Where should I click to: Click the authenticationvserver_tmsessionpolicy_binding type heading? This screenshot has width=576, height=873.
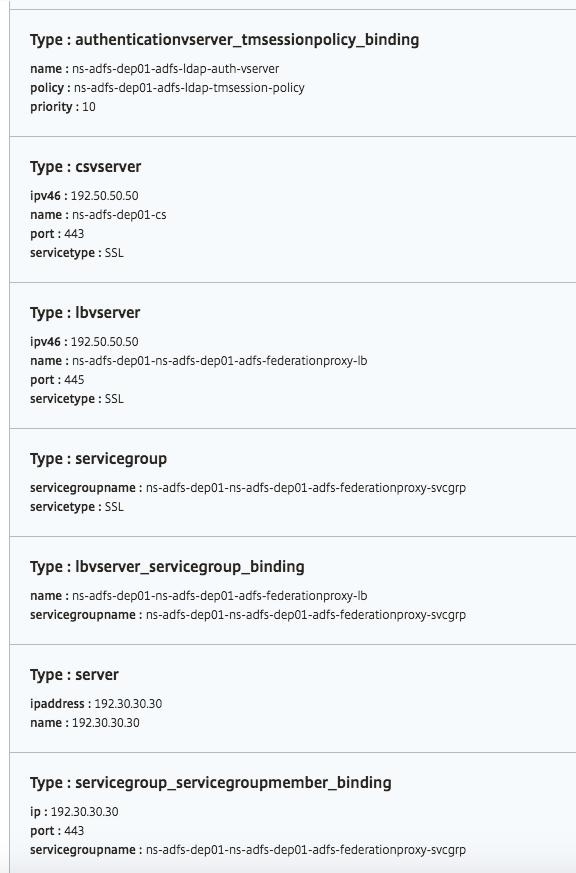tap(224, 40)
